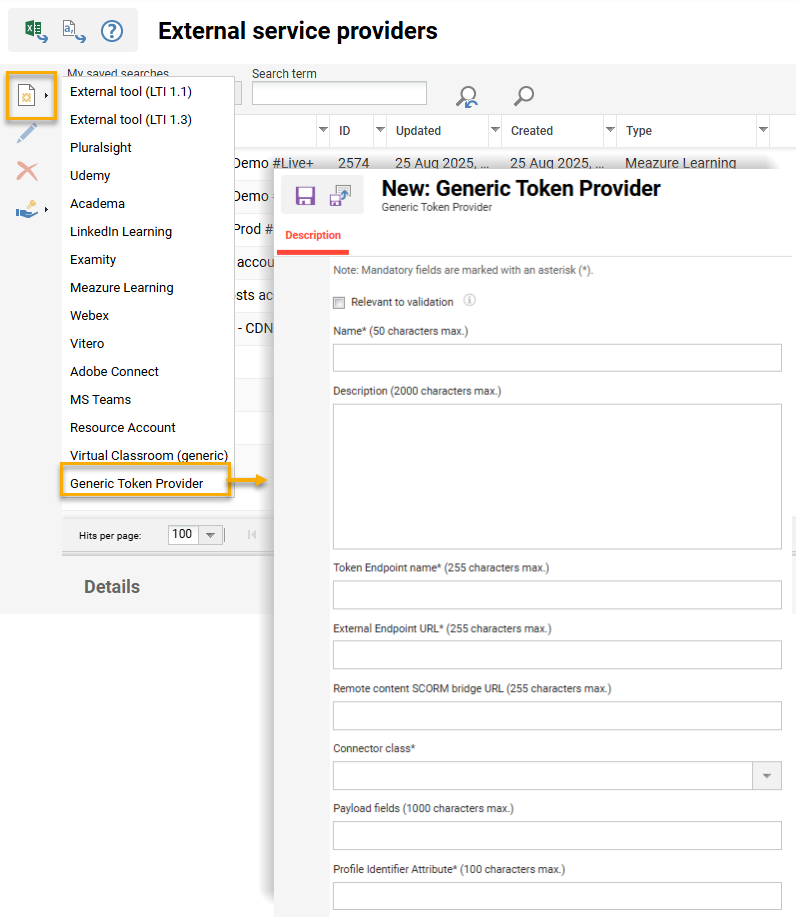Open the filter arrow after Type column

763,129
